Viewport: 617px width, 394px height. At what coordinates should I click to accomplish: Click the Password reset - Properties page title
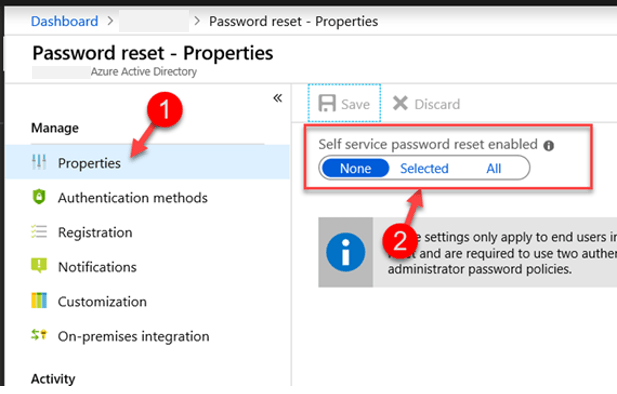pos(153,53)
